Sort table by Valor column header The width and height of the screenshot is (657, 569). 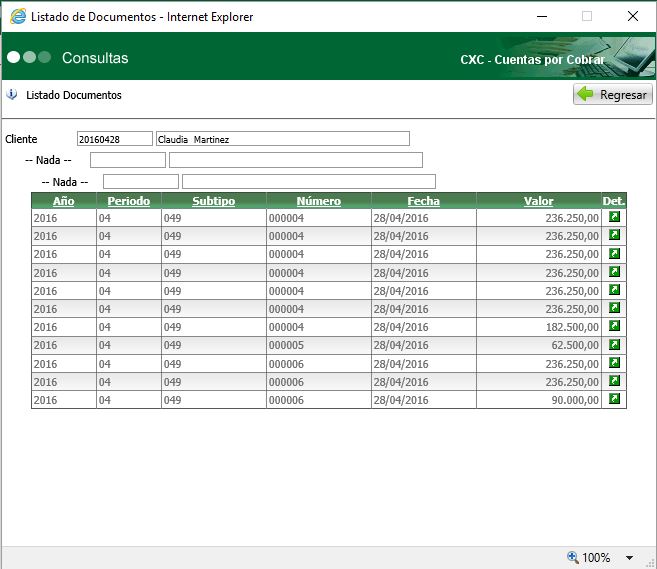(x=538, y=201)
